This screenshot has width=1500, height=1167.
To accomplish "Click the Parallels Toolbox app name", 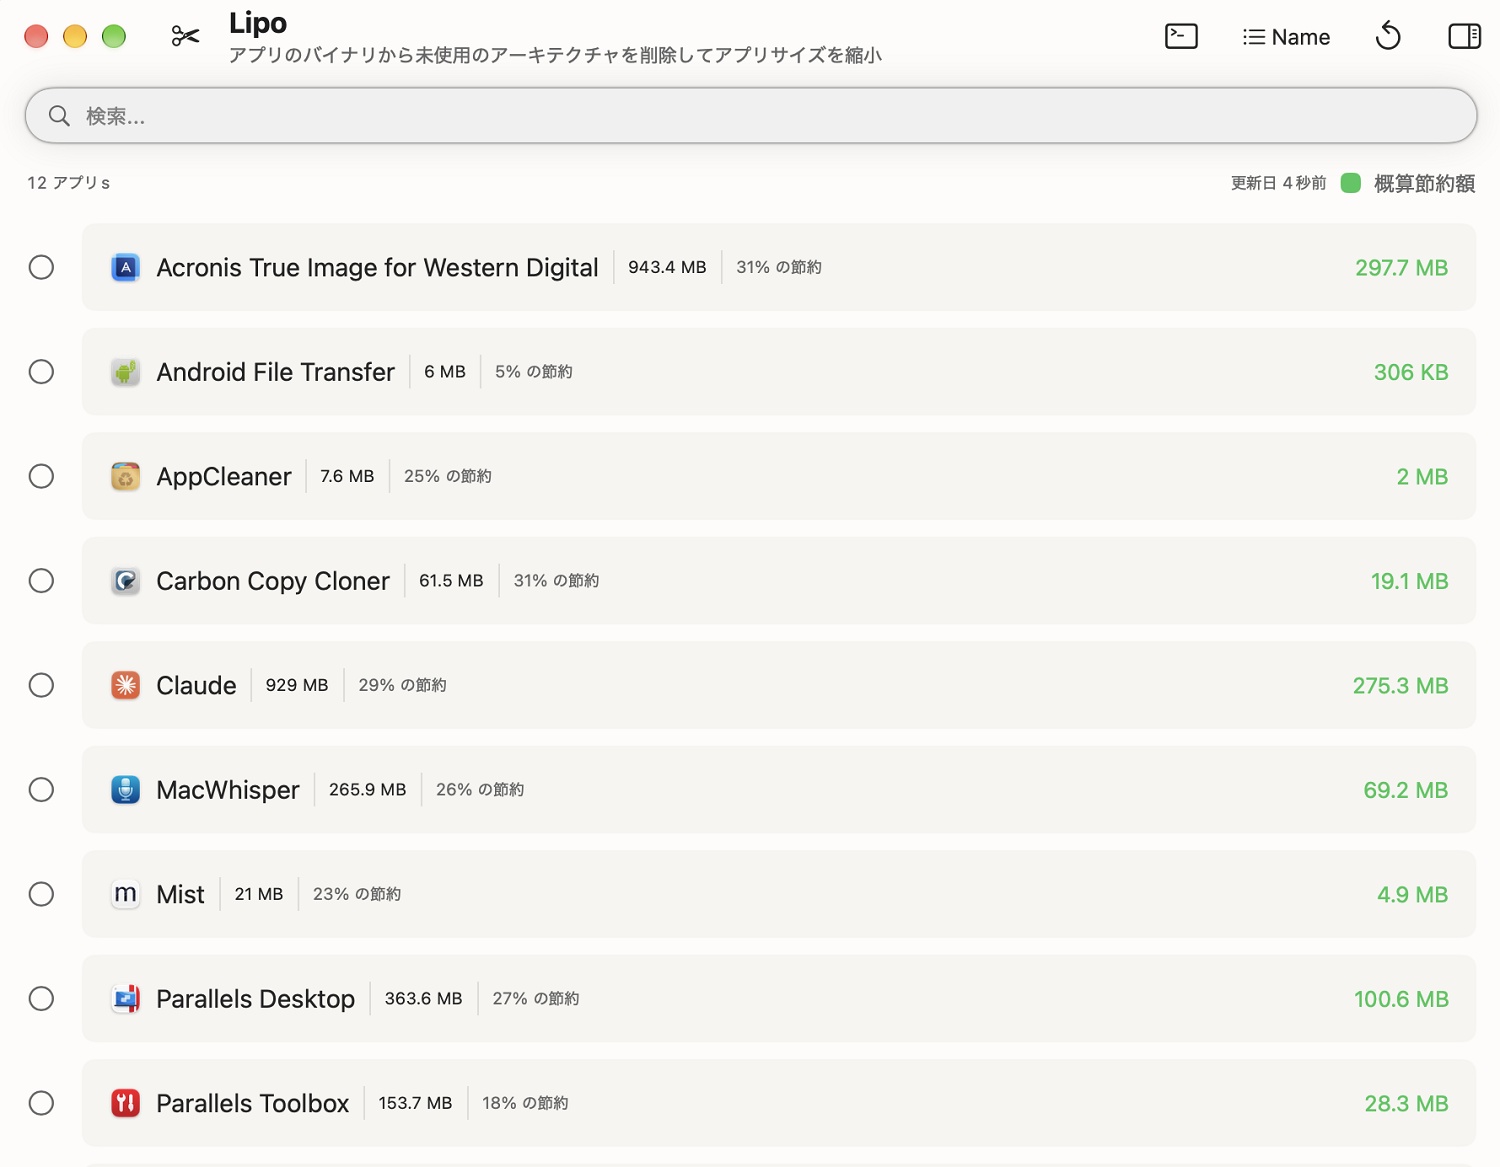I will click(252, 1103).
